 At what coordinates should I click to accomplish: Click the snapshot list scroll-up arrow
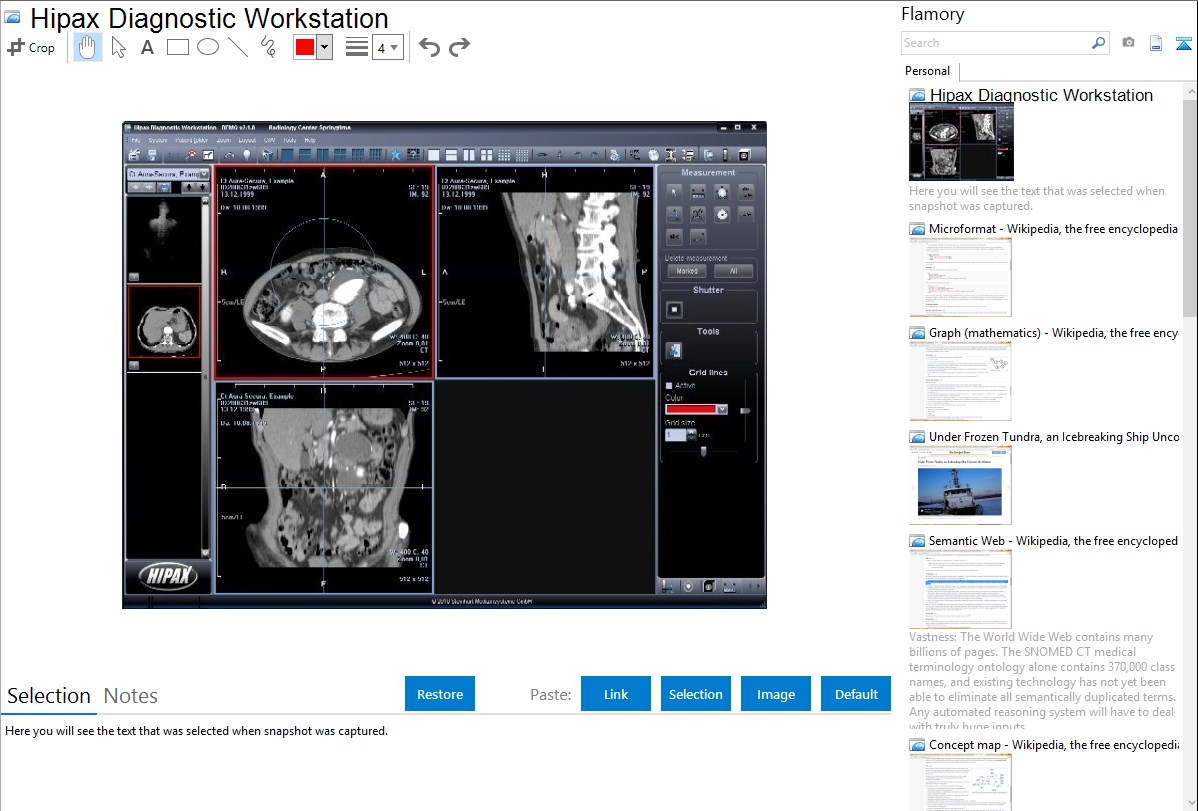click(1191, 91)
